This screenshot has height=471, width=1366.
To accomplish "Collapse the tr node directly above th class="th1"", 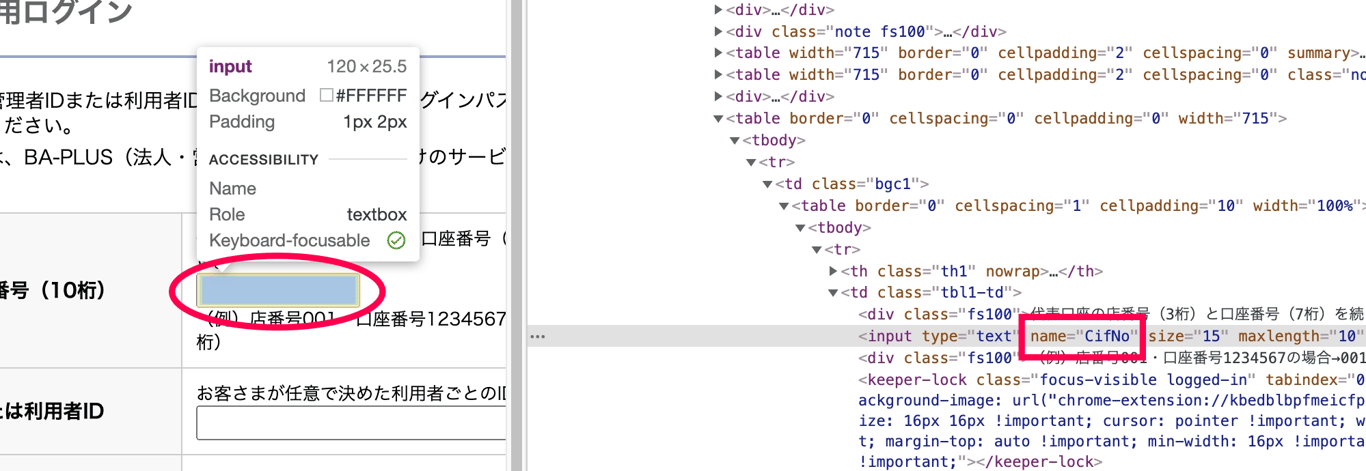I will point(817,249).
